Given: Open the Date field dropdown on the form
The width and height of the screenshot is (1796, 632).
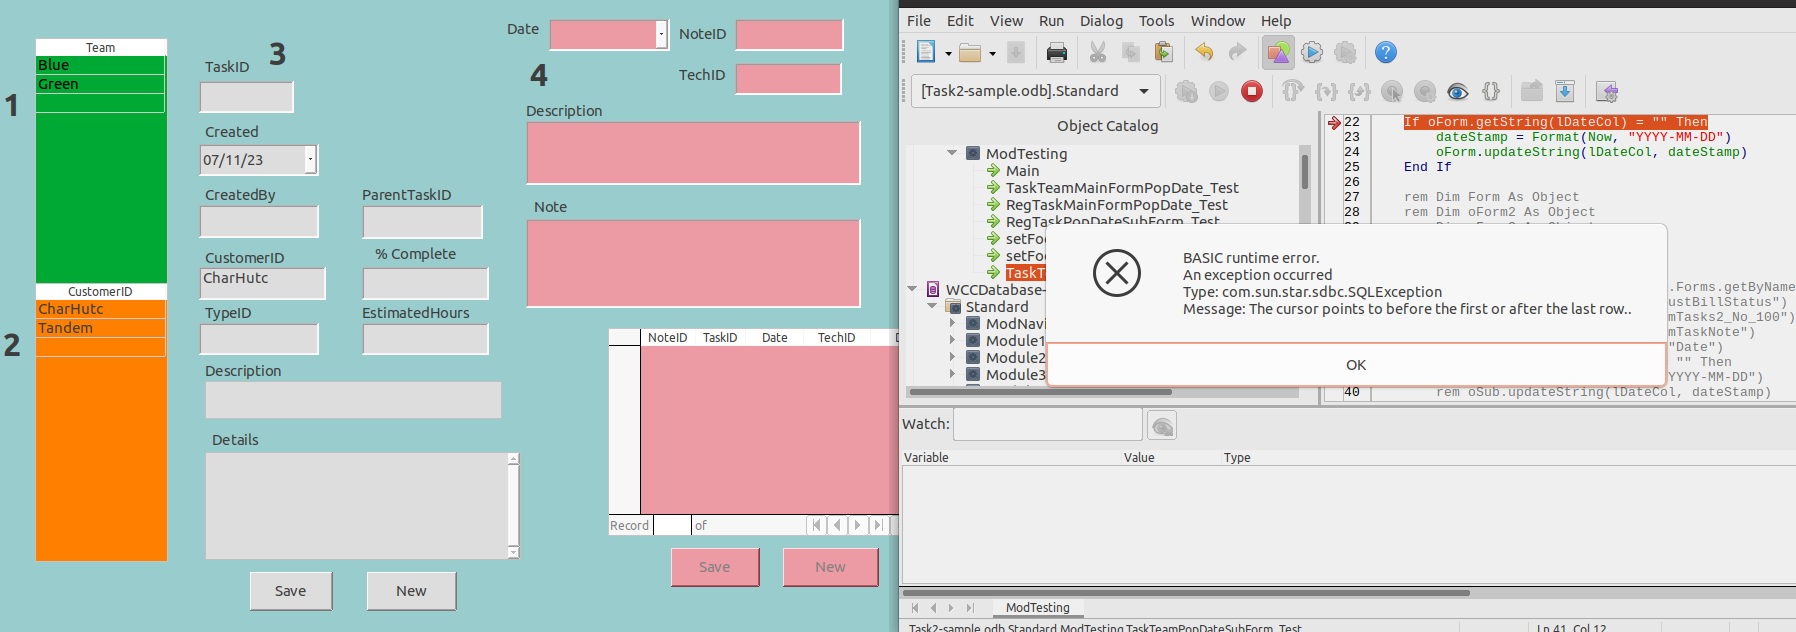Looking at the screenshot, I should (x=661, y=35).
